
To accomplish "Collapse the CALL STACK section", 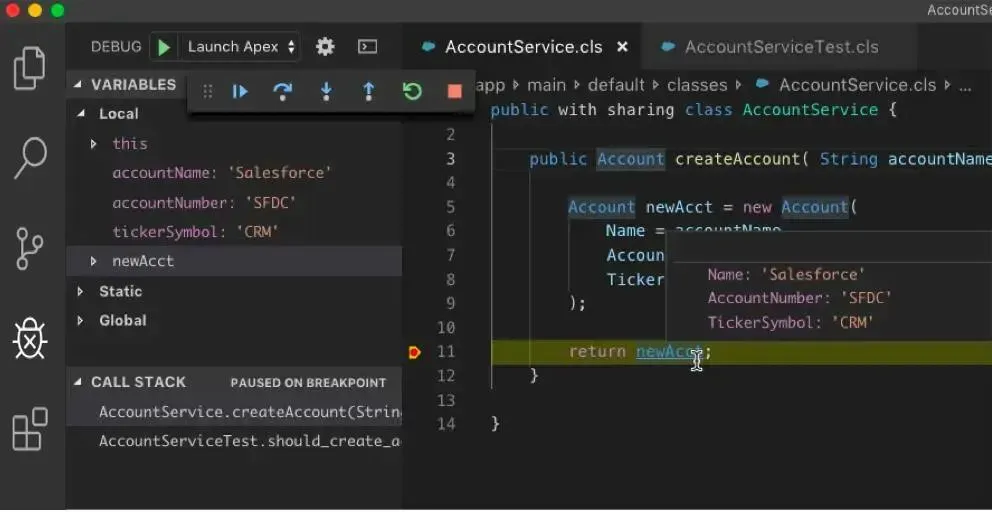I will 78,382.
